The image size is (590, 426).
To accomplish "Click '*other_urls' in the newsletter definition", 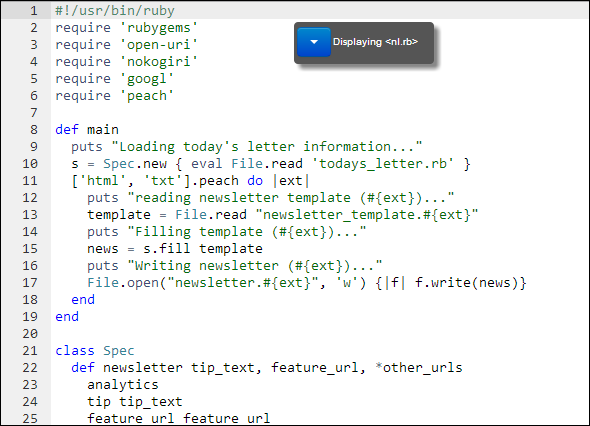I will pyautogui.click(x=418, y=368).
